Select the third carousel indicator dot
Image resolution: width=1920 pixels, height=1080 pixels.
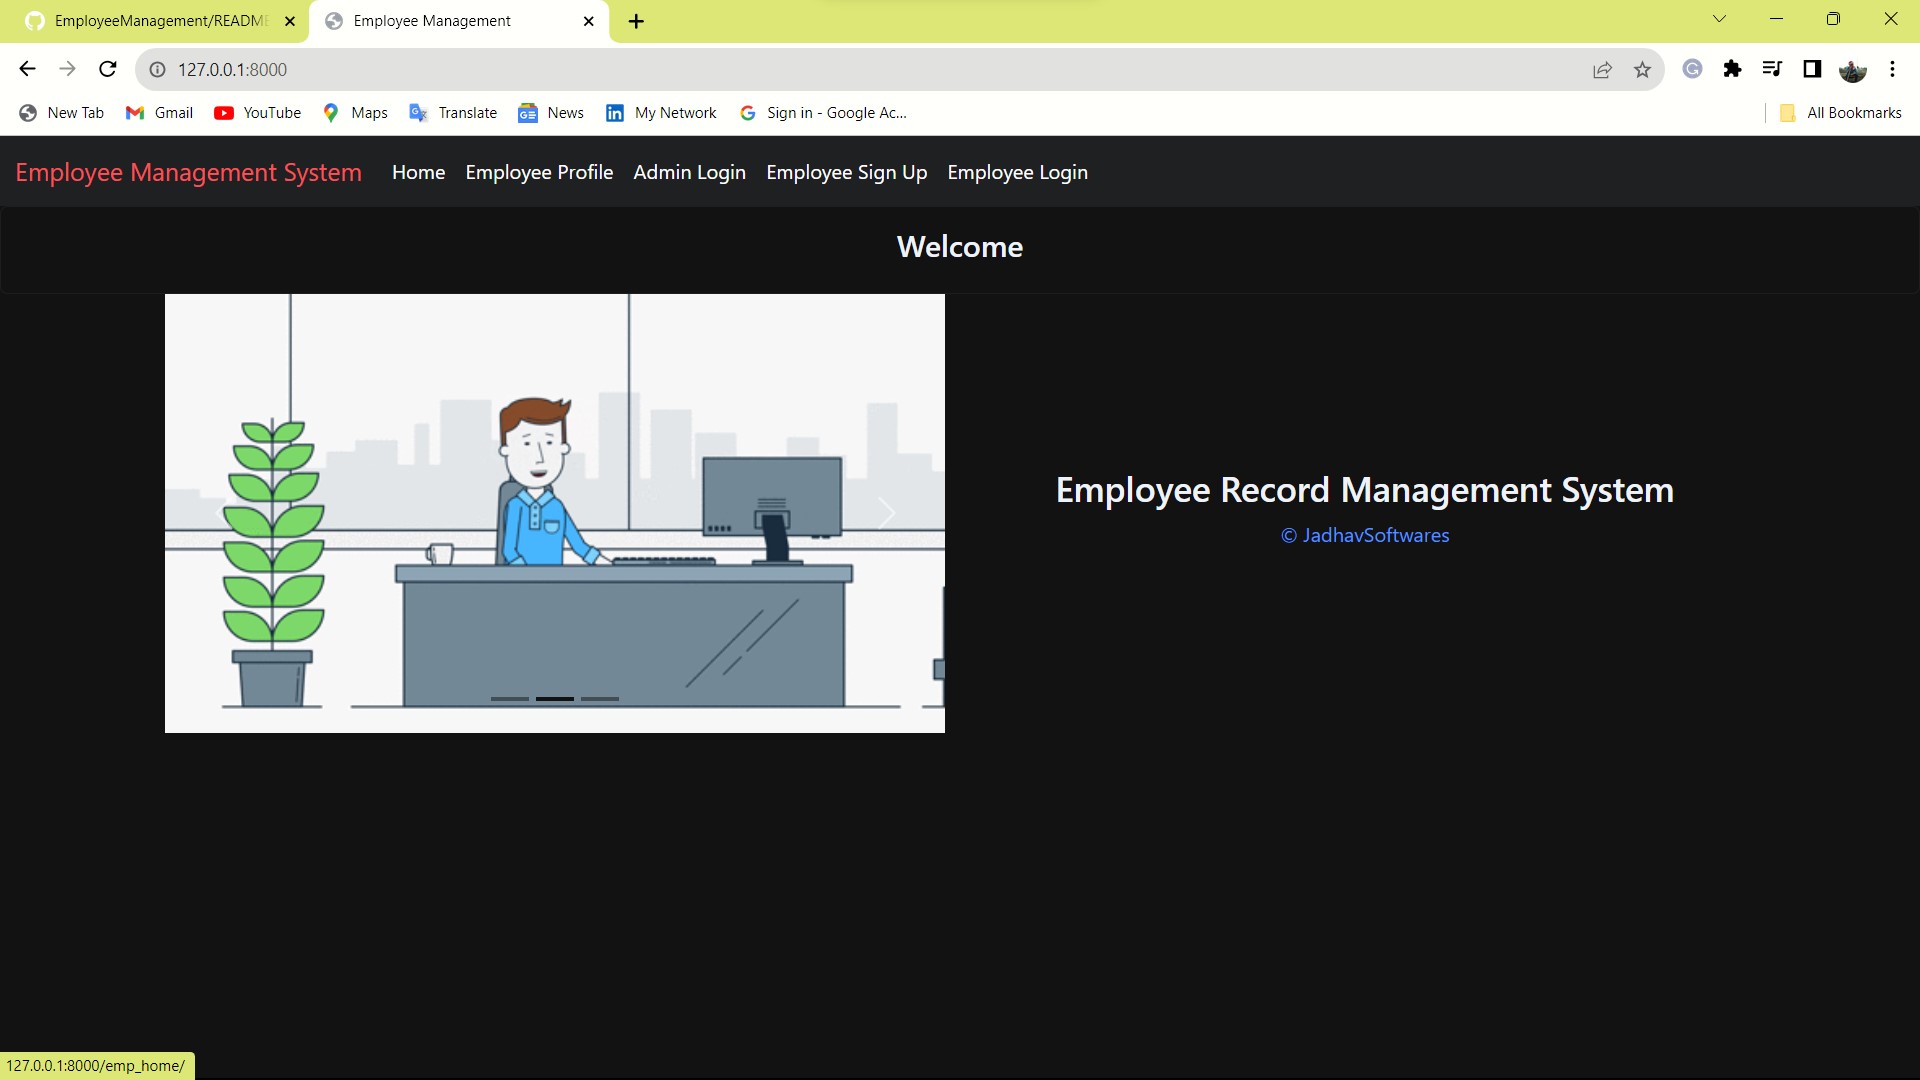click(601, 699)
